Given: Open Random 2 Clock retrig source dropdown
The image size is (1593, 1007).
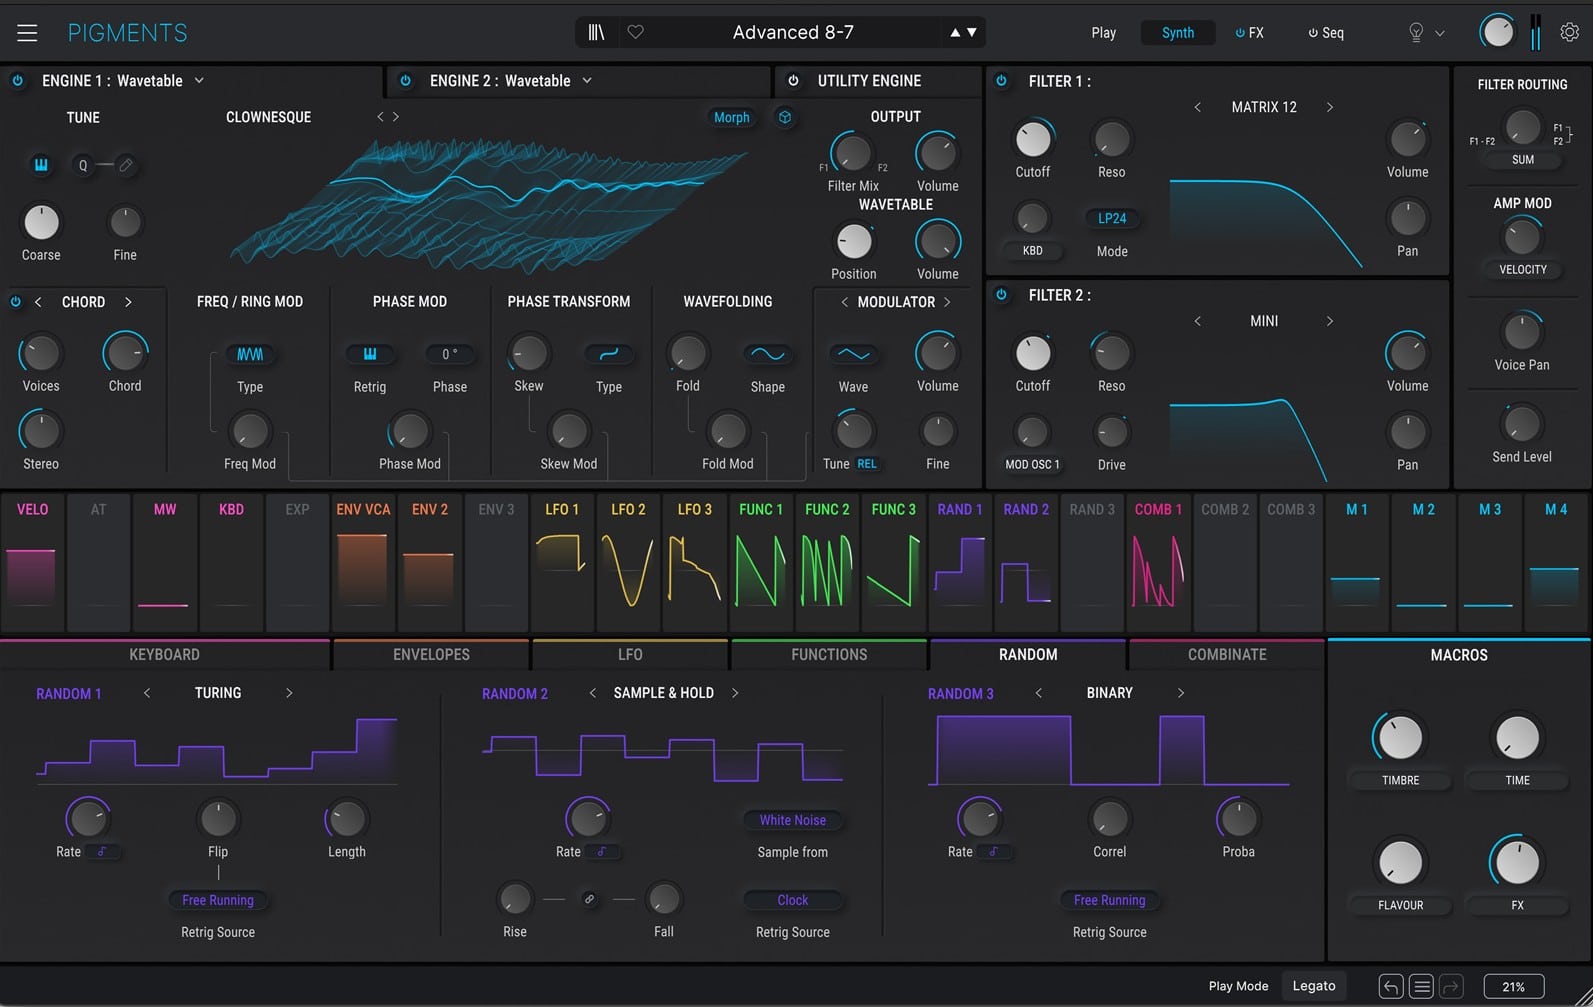Looking at the screenshot, I should 792,900.
